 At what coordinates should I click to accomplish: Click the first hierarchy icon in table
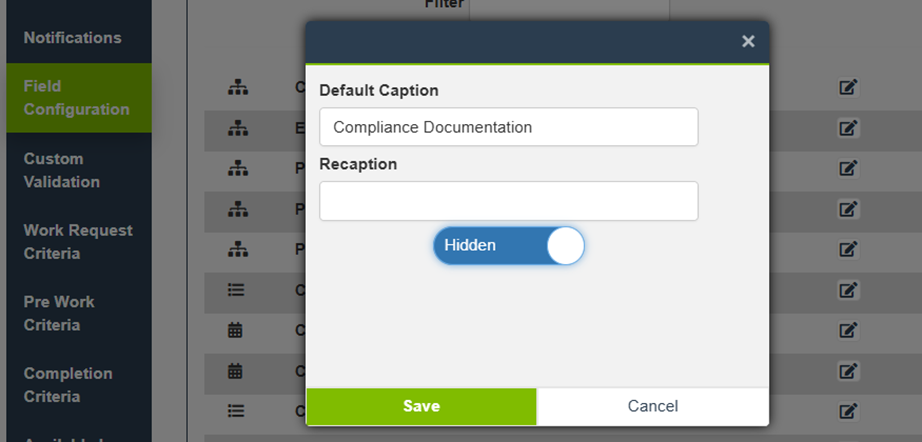(x=237, y=87)
